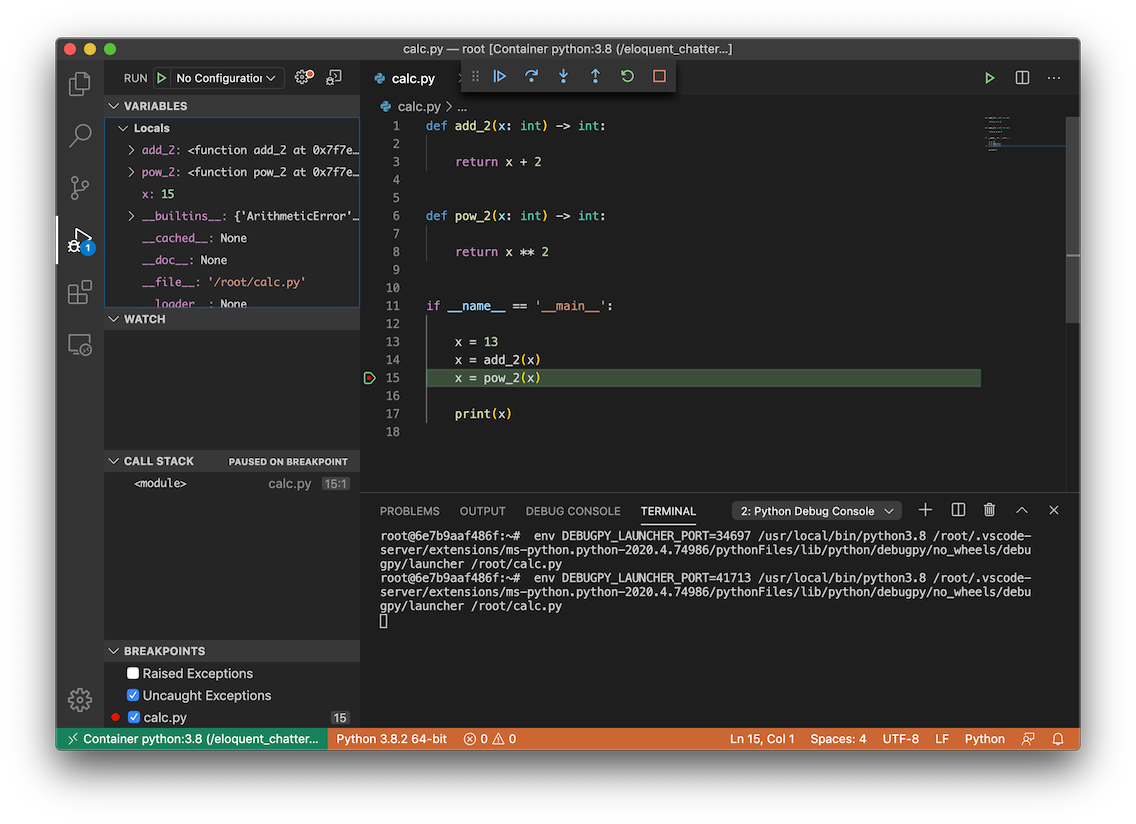
Task: Uncheck the Uncaught Exceptions breakpoint
Action: [x=133, y=695]
